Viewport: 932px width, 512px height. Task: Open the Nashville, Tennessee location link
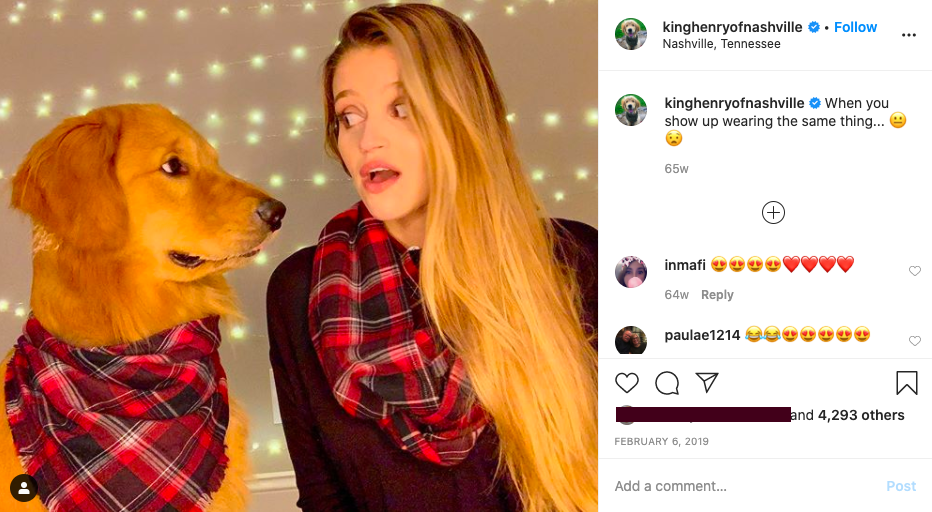[721, 44]
